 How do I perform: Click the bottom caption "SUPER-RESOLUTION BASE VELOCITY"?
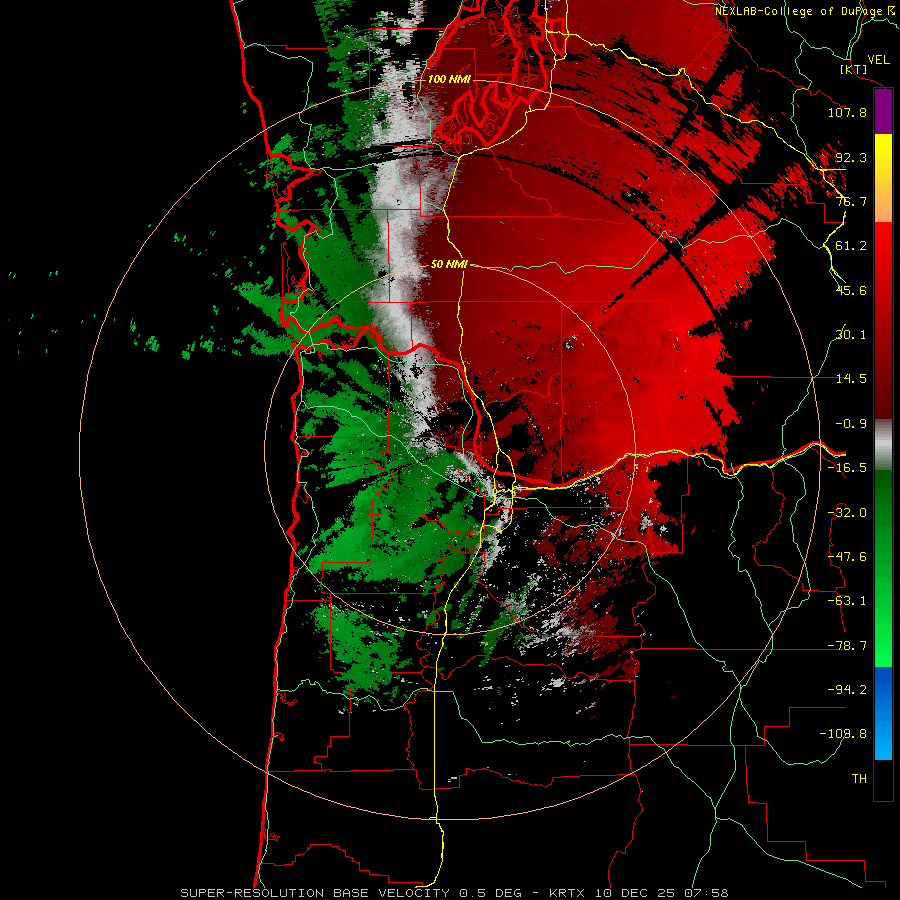(317, 893)
